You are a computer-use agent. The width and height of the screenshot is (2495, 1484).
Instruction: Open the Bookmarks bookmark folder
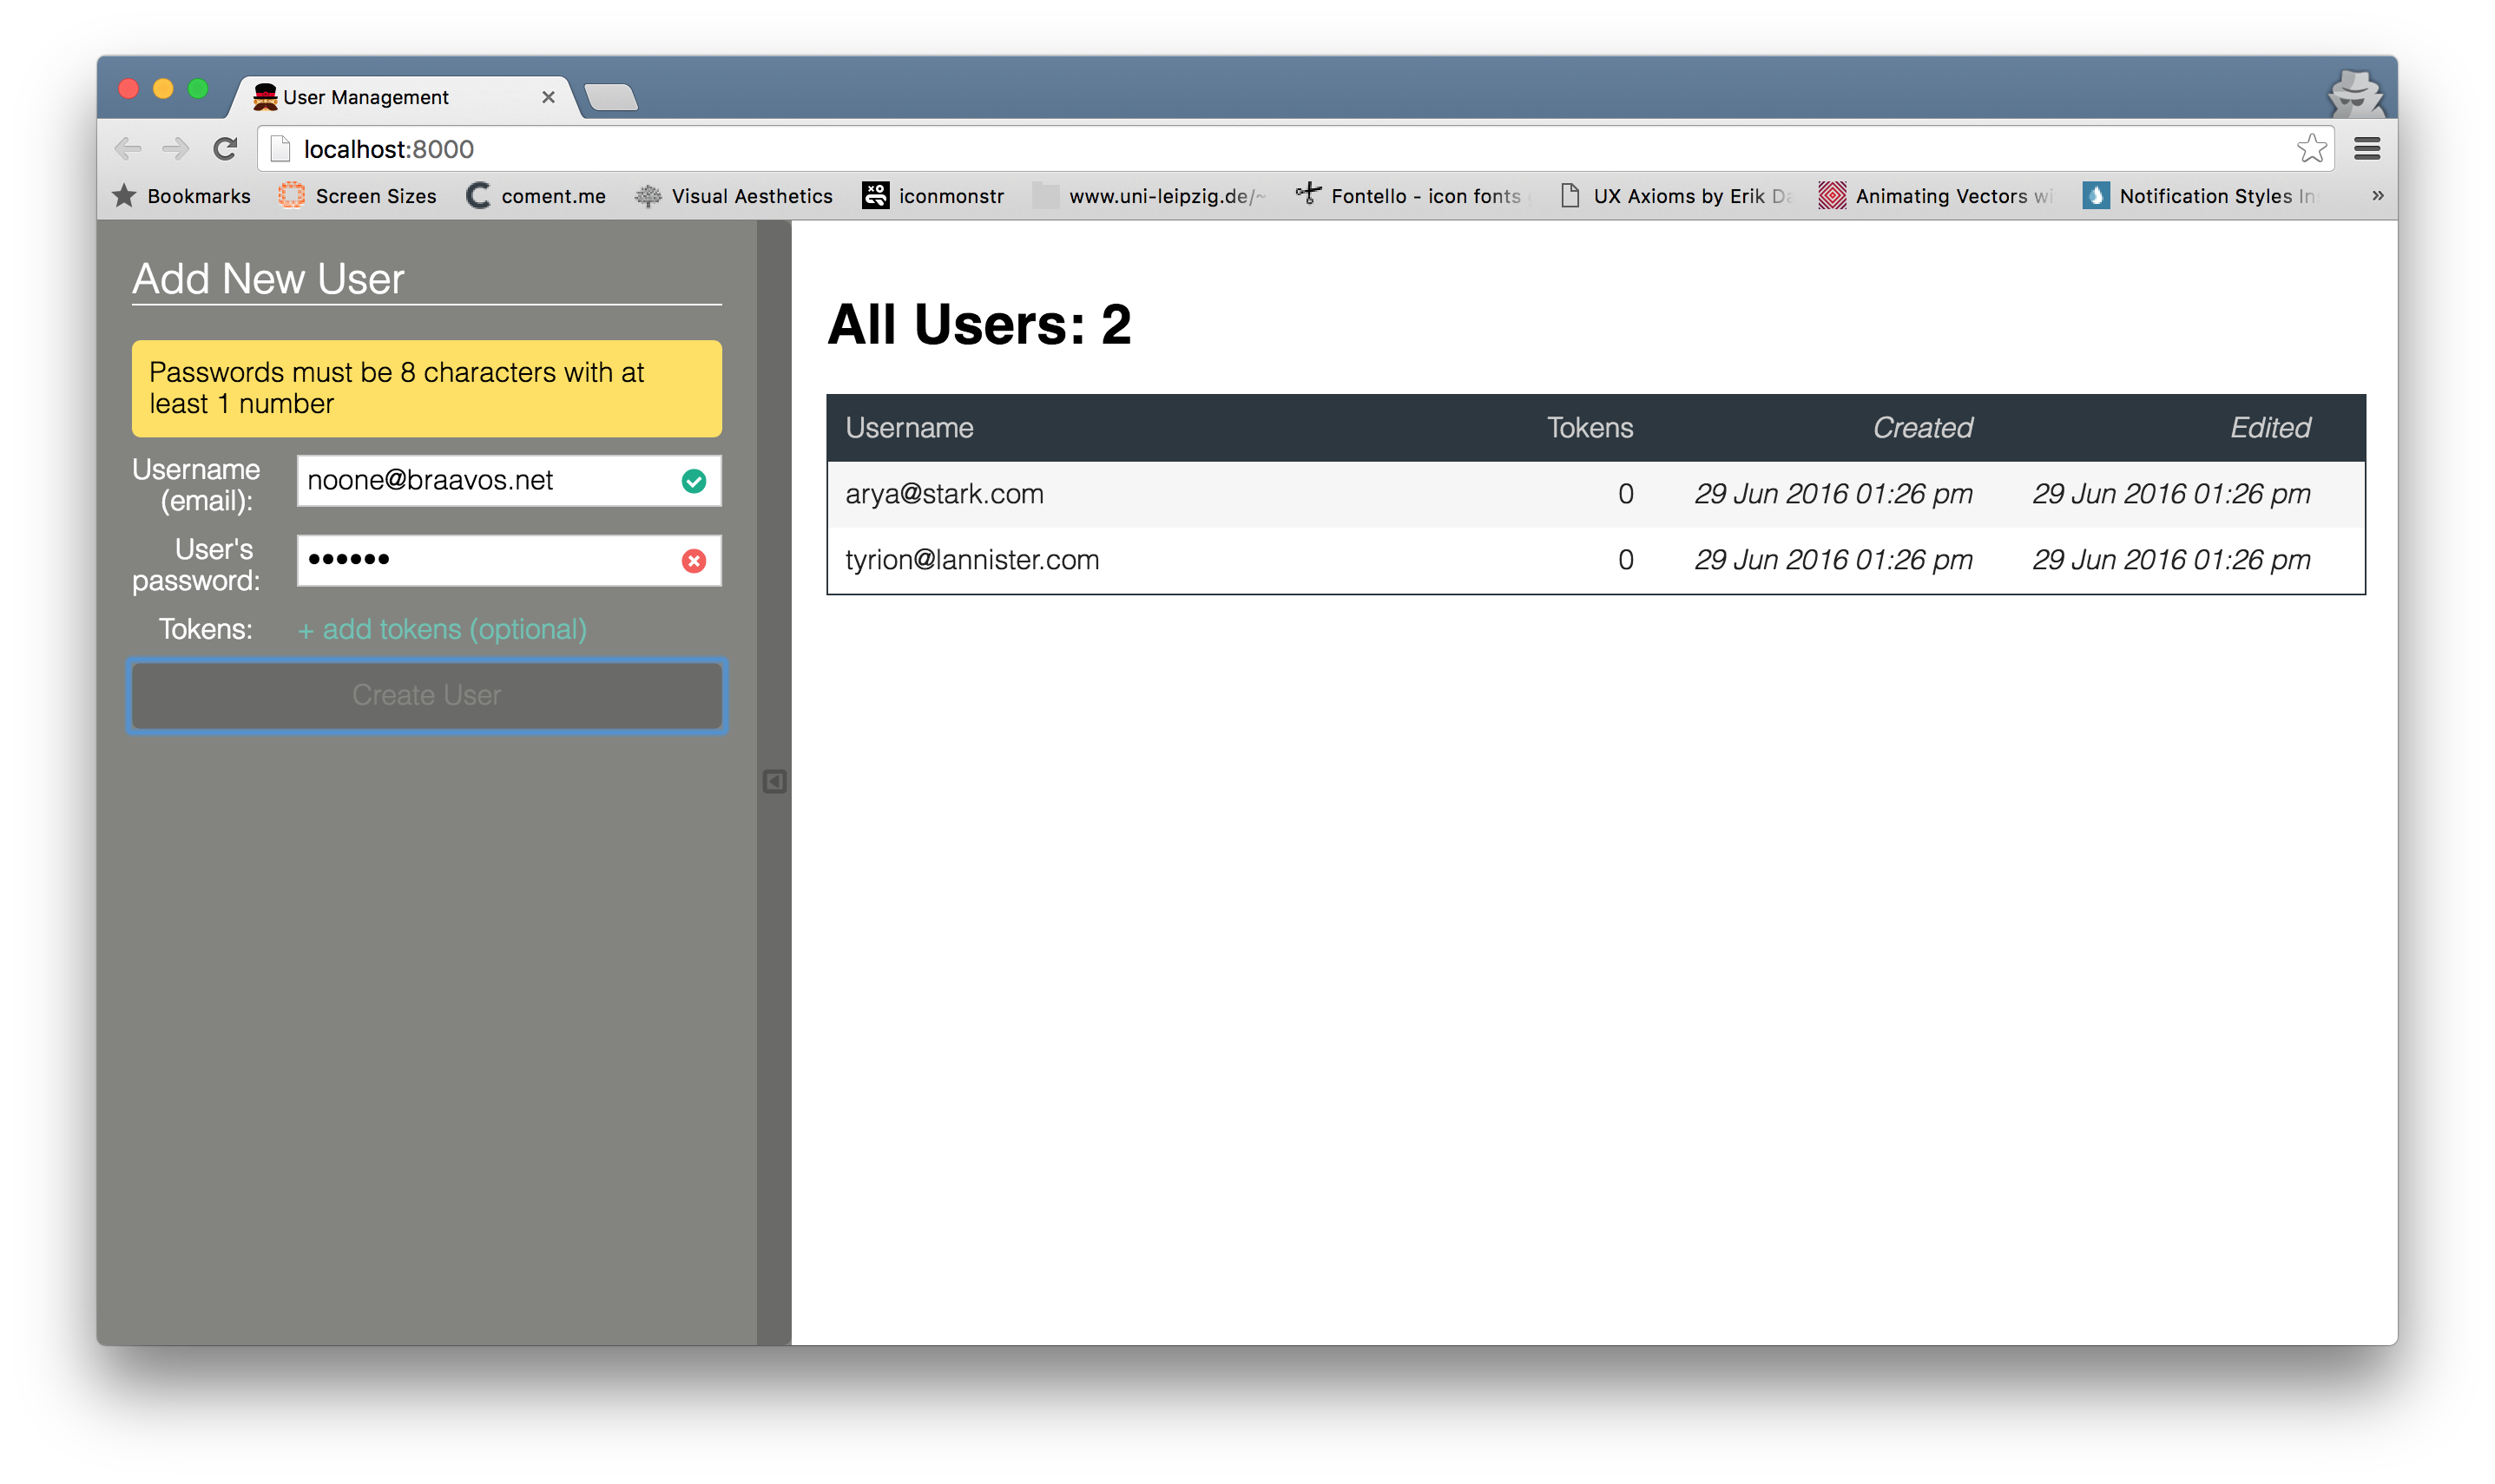[182, 196]
